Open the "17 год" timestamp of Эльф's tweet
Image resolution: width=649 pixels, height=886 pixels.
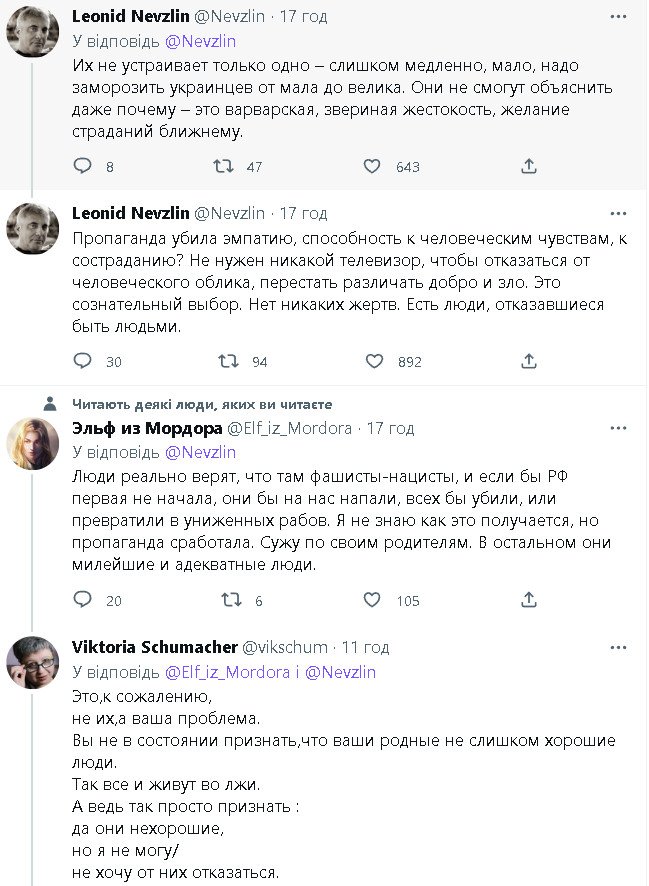pos(390,428)
